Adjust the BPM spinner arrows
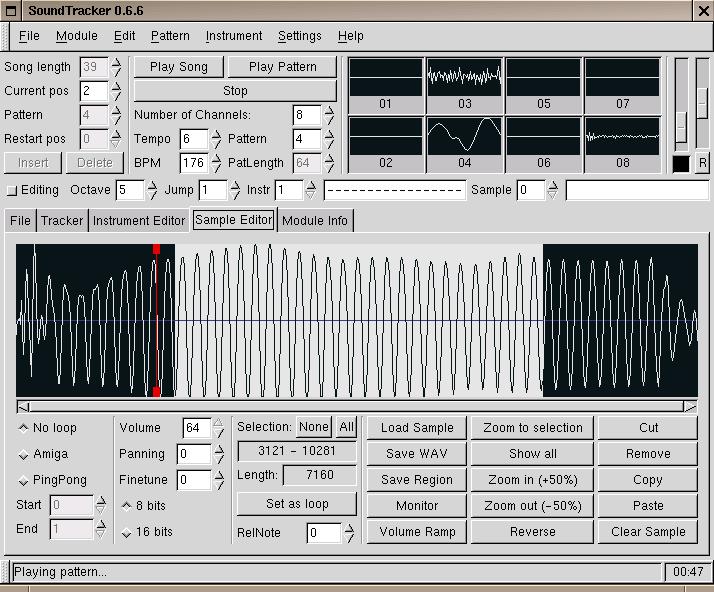714x592 pixels. point(216,163)
